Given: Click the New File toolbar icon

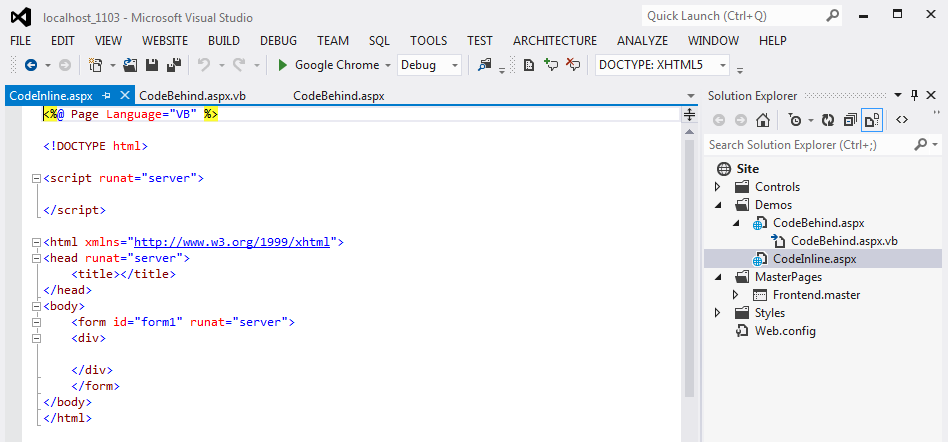Looking at the screenshot, I should (95, 65).
